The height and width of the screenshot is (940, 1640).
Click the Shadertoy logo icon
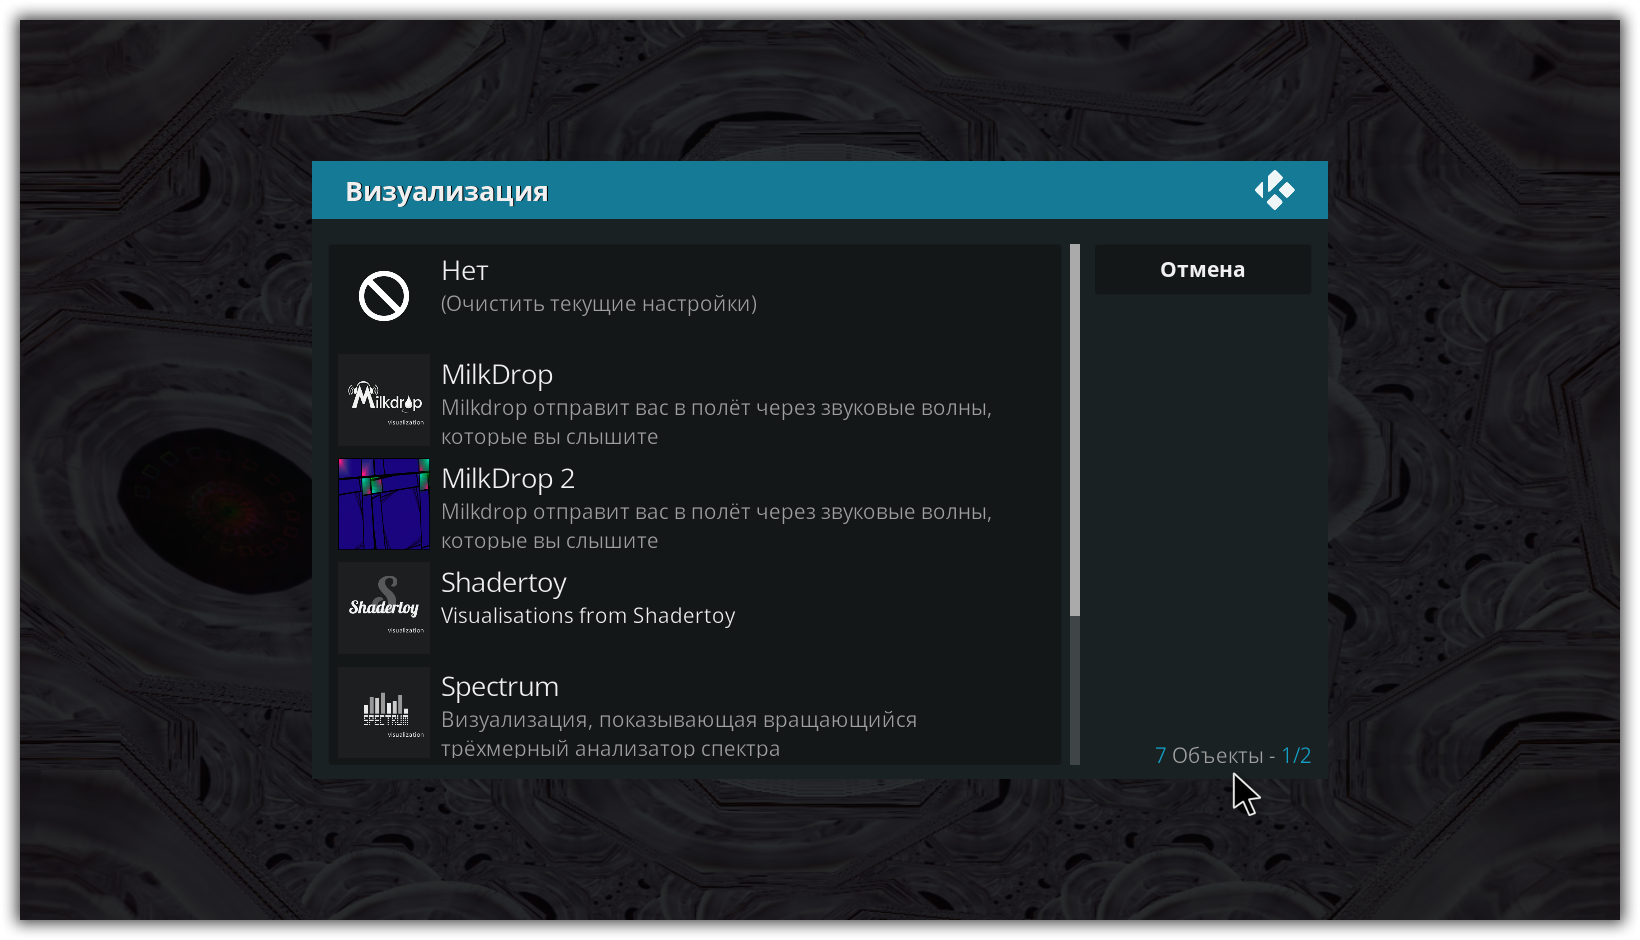(384, 608)
